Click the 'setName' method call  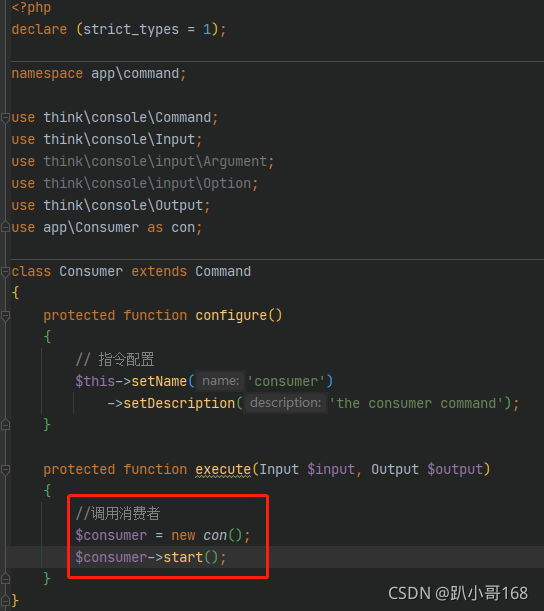(159, 381)
